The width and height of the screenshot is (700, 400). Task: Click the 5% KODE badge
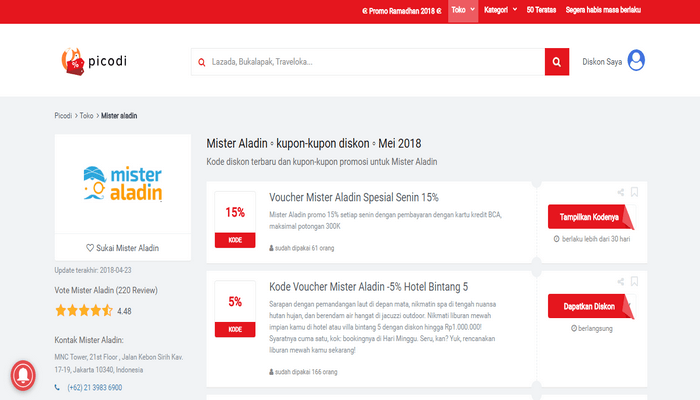coord(235,308)
